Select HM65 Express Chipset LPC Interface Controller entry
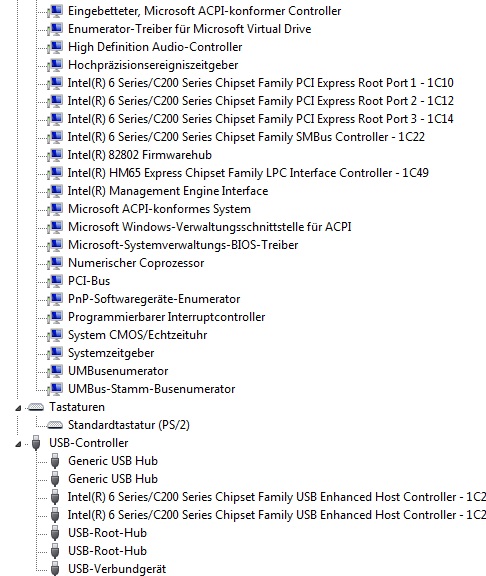The image size is (486, 576). coord(248,173)
